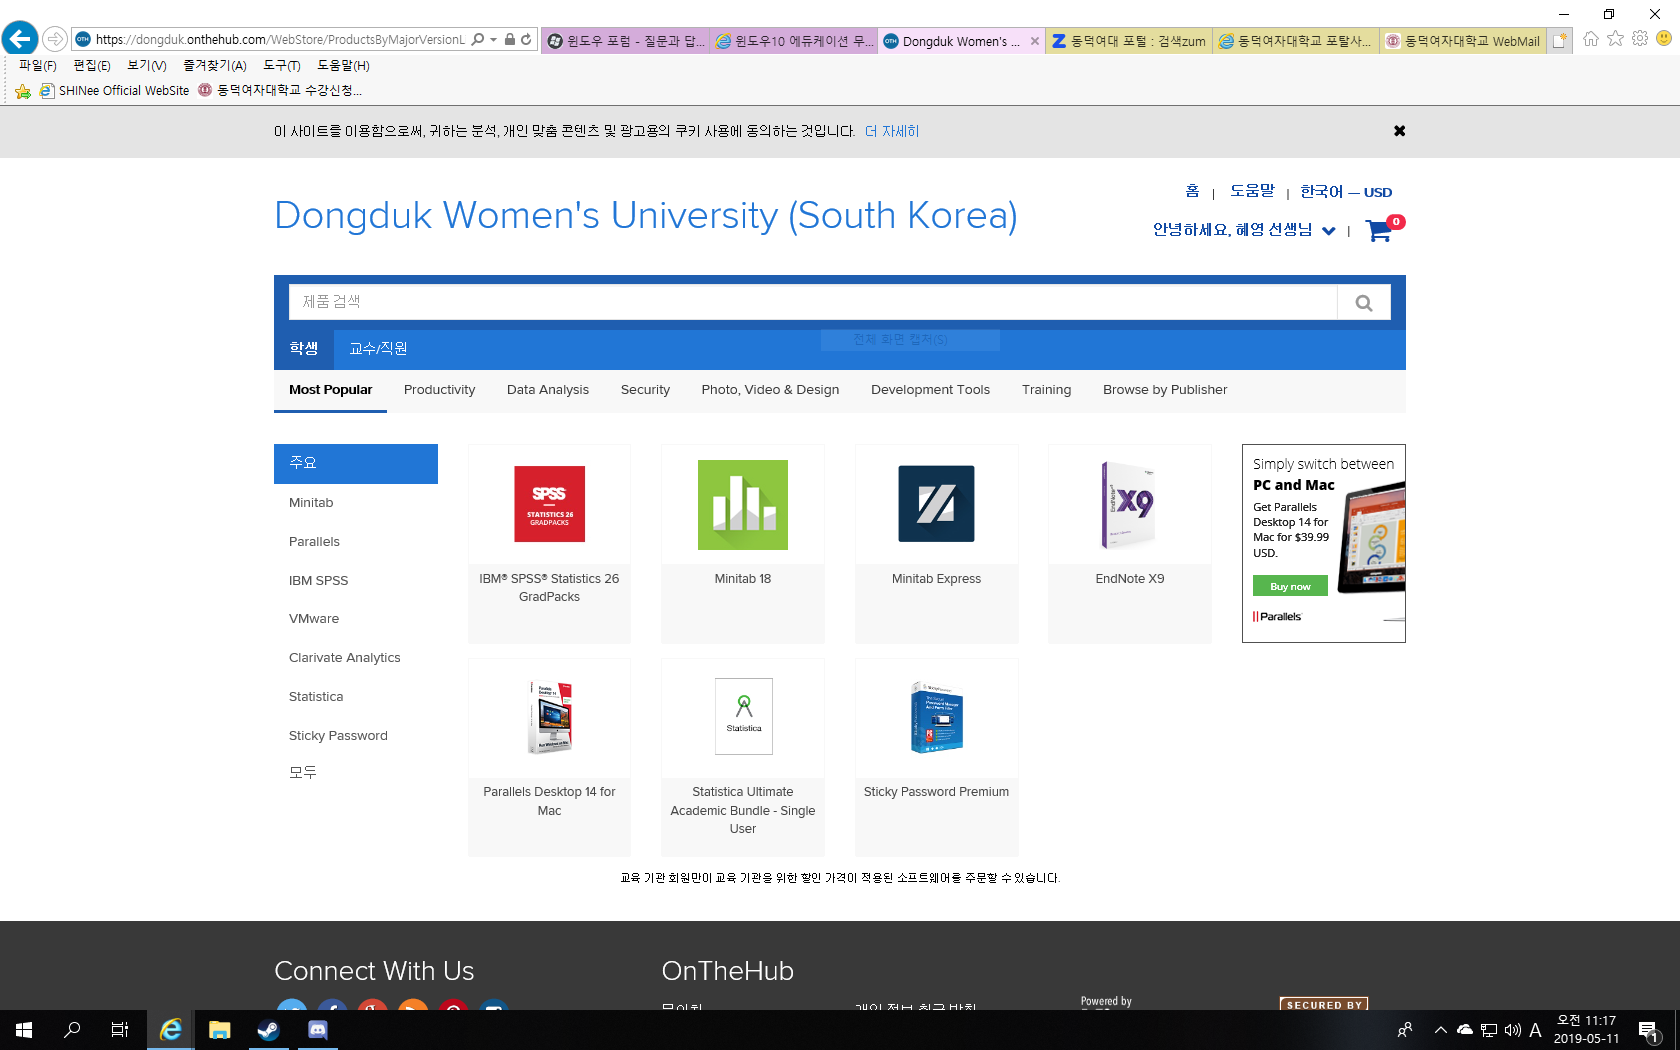This screenshot has height=1050, width=1680.
Task: Open IBM SPSS Statistics 26 GradPacks thumbnail
Action: click(549, 504)
